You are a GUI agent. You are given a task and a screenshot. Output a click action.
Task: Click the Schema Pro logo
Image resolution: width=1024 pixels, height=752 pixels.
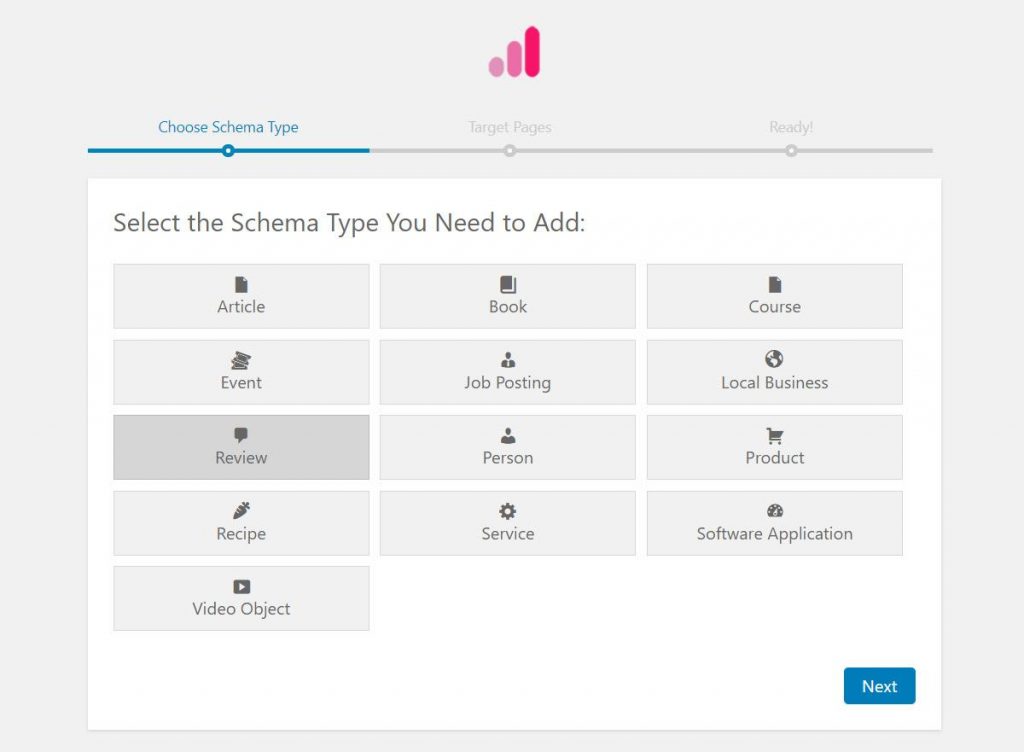click(512, 52)
